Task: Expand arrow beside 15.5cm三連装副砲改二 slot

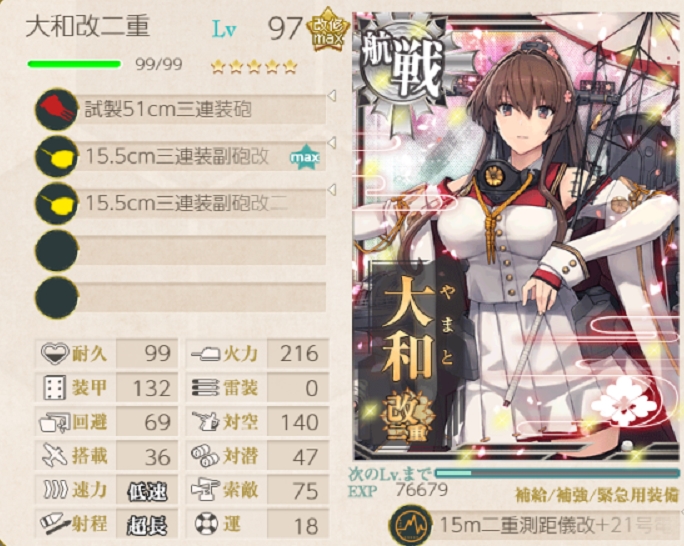Action: (x=332, y=190)
